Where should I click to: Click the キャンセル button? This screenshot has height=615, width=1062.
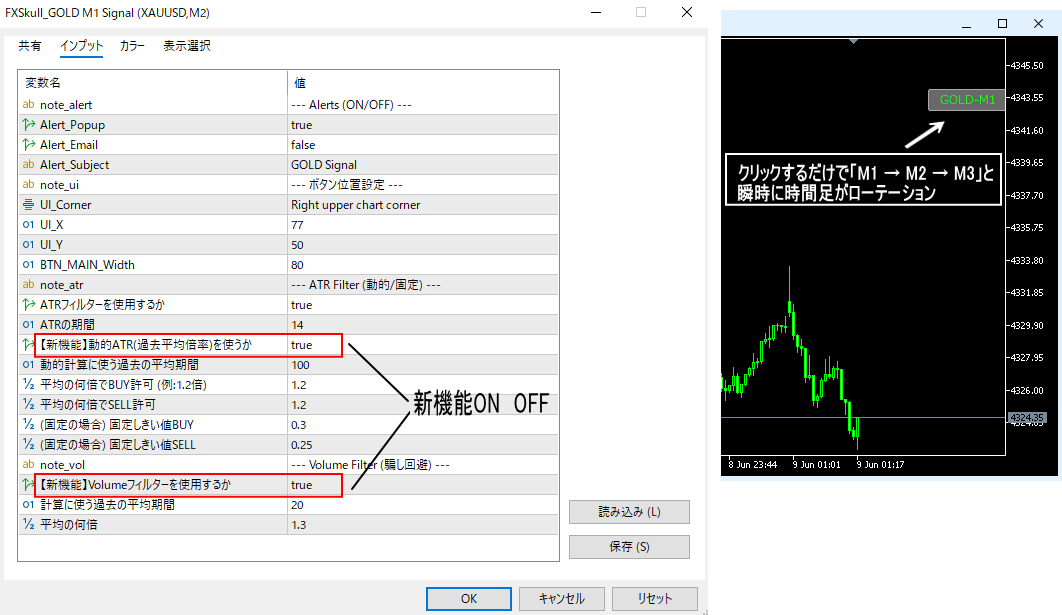tap(561, 599)
